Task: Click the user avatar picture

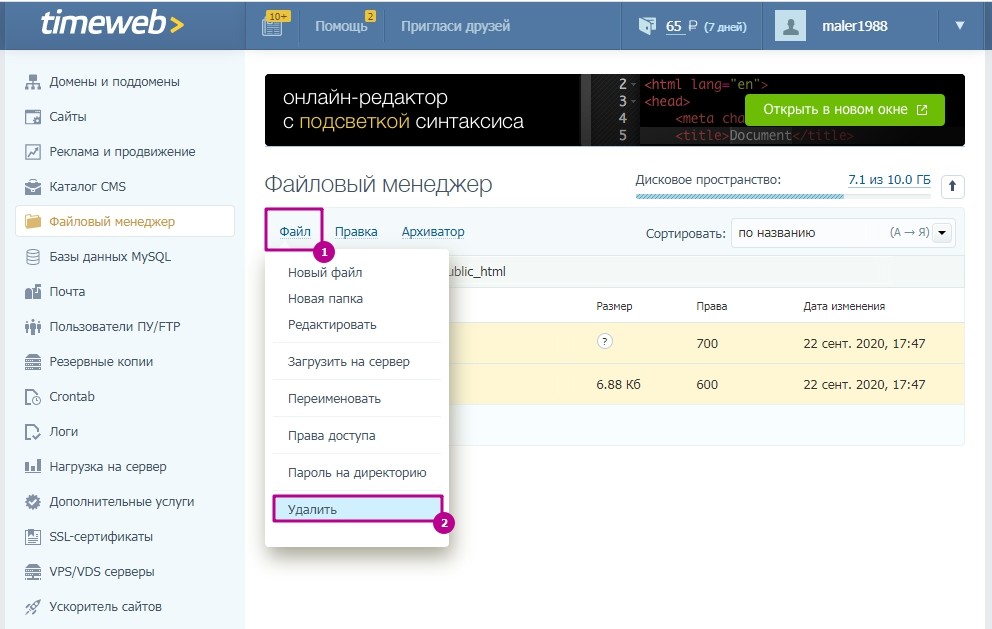Action: tap(790, 26)
